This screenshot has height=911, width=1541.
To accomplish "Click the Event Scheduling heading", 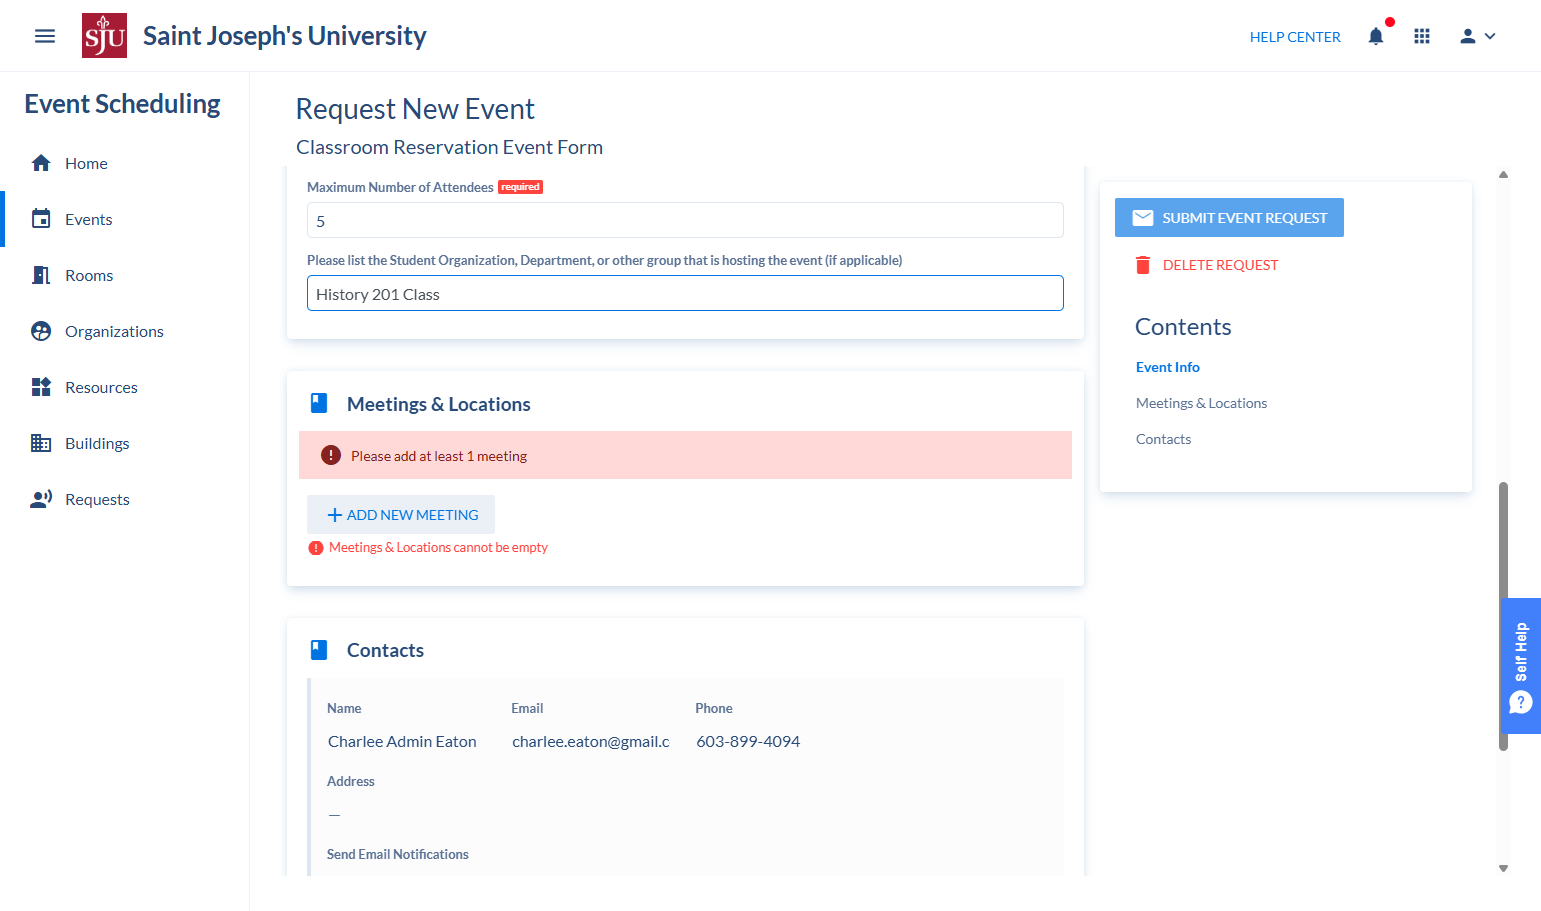I will tap(122, 104).
